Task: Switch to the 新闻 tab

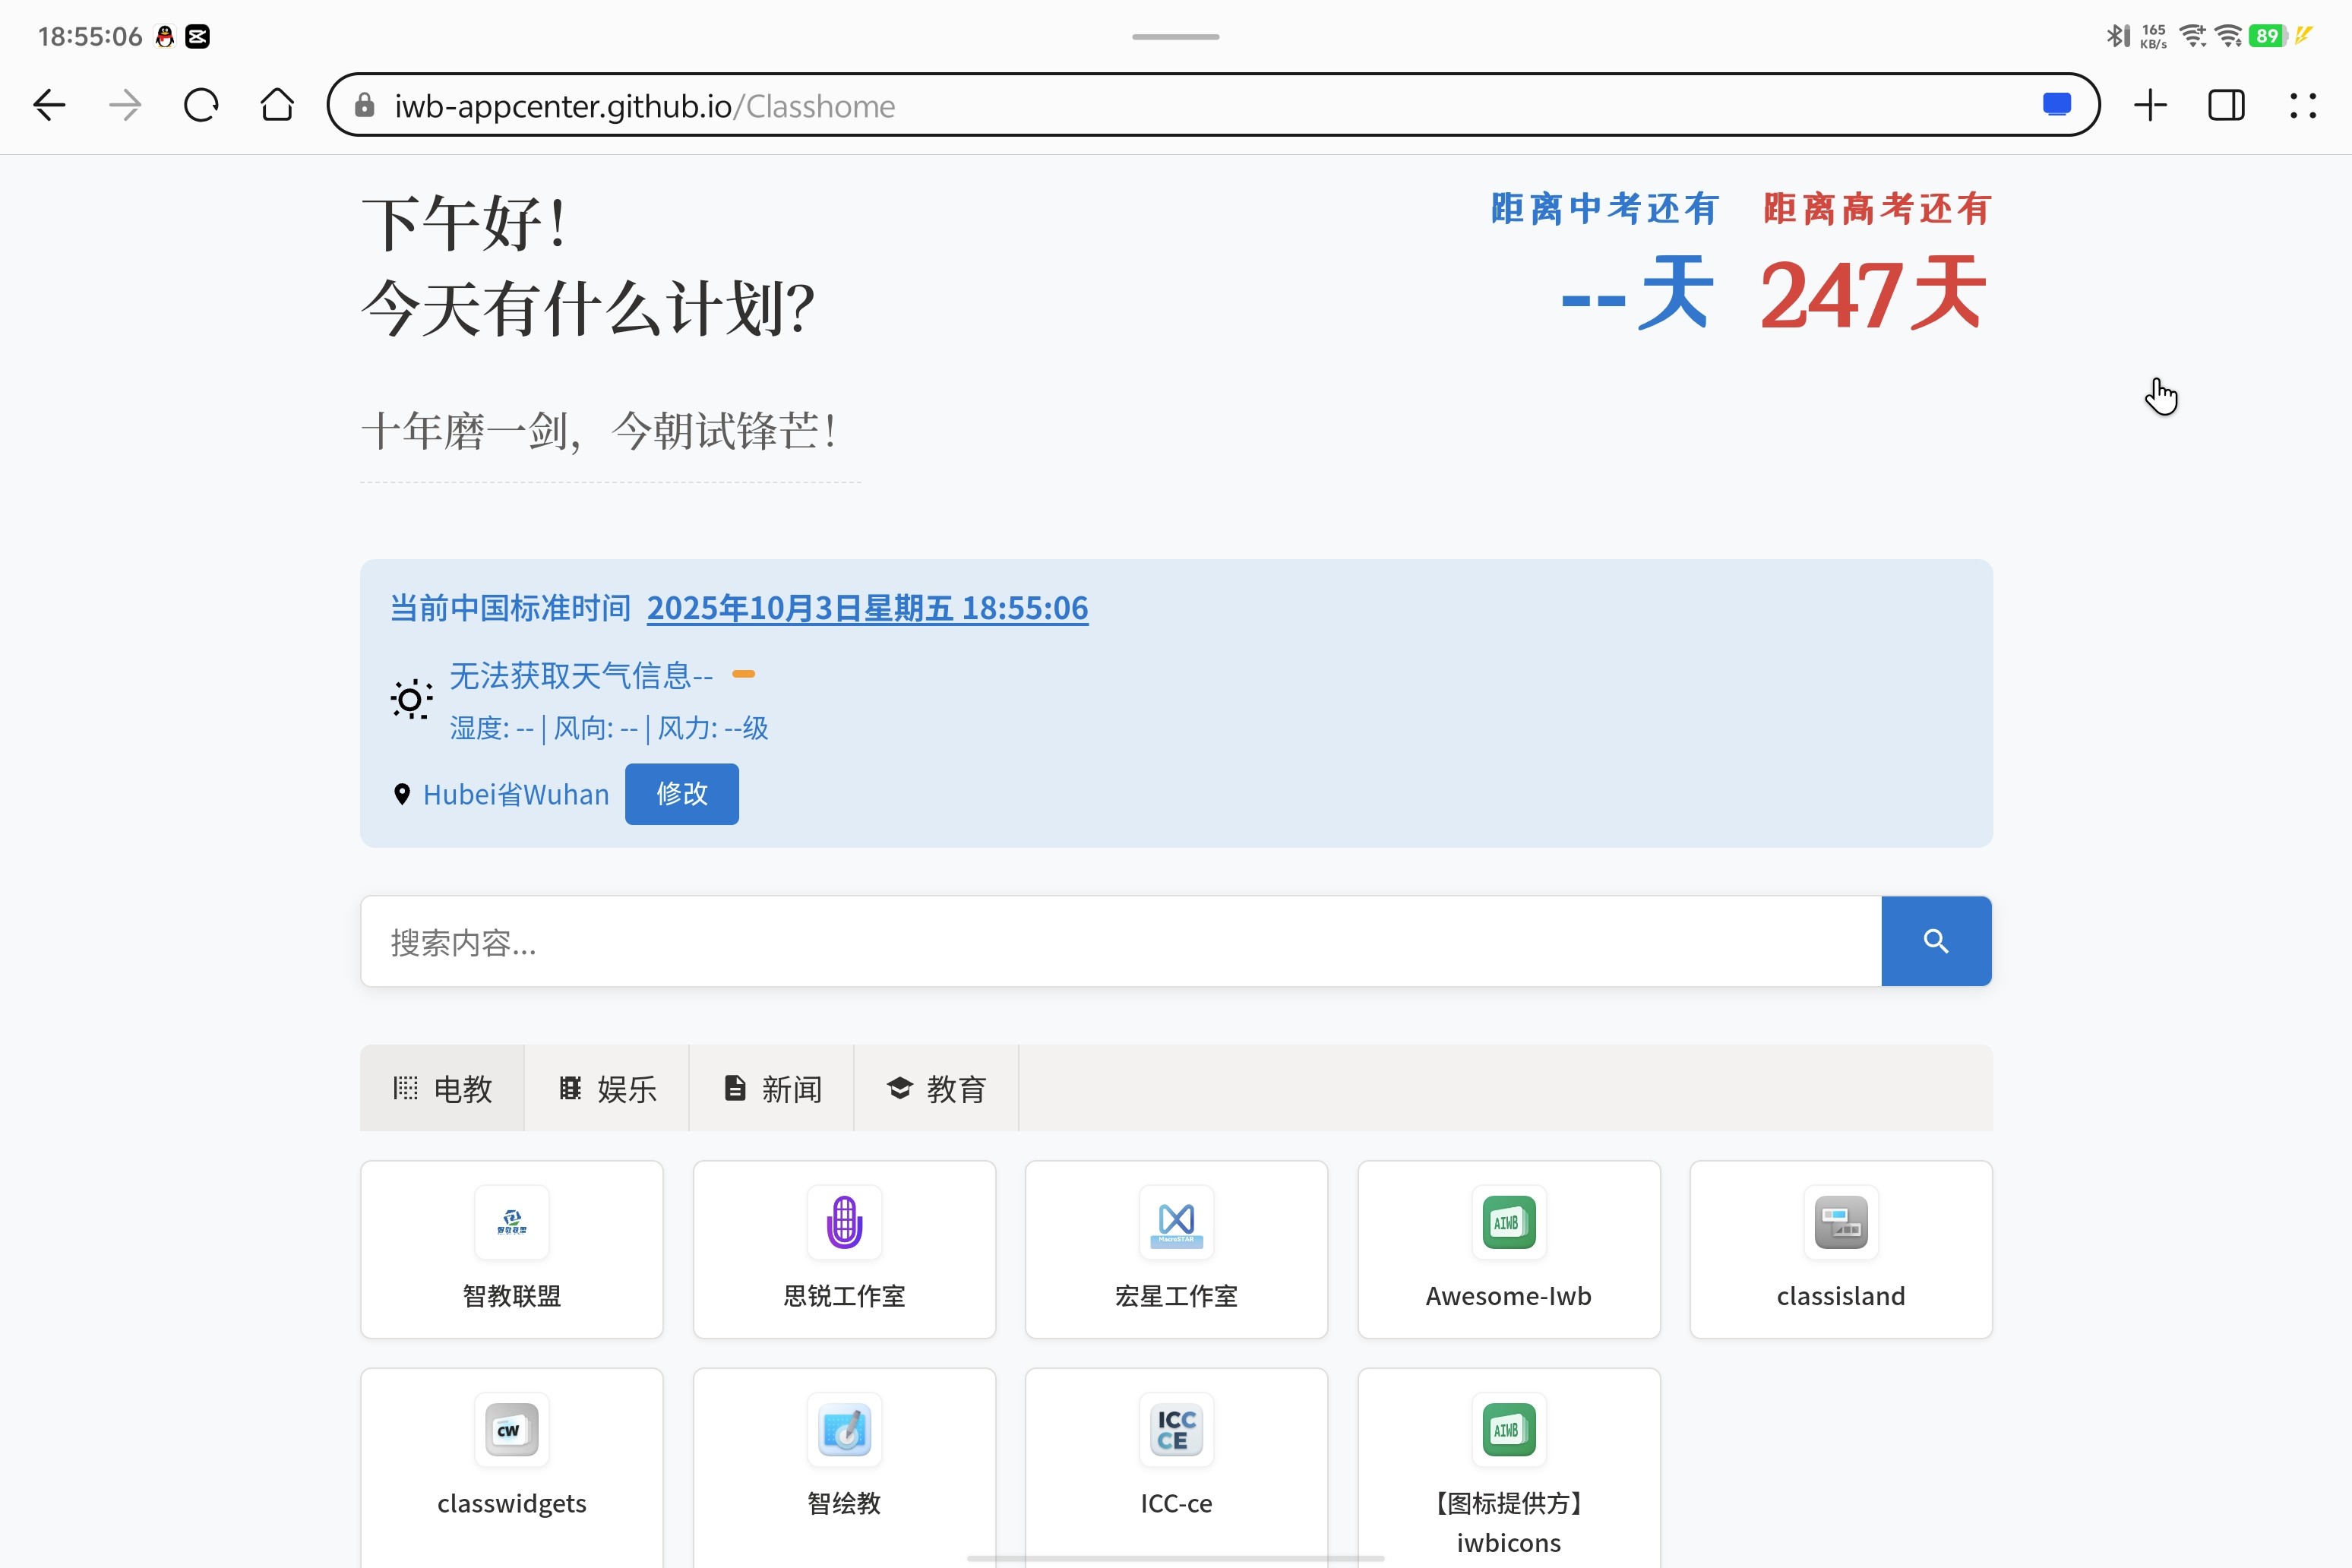Action: coord(771,1088)
